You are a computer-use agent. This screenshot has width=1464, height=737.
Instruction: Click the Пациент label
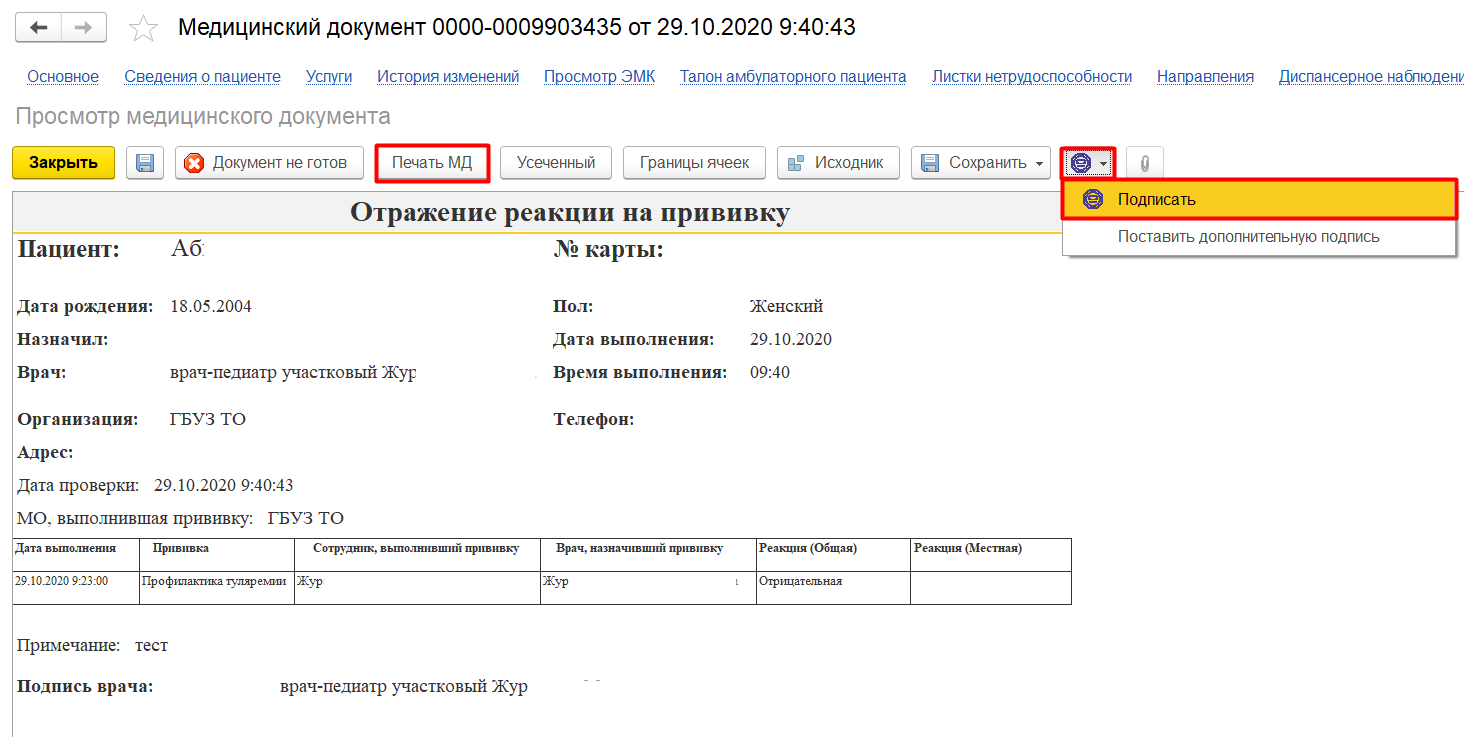pos(69,250)
